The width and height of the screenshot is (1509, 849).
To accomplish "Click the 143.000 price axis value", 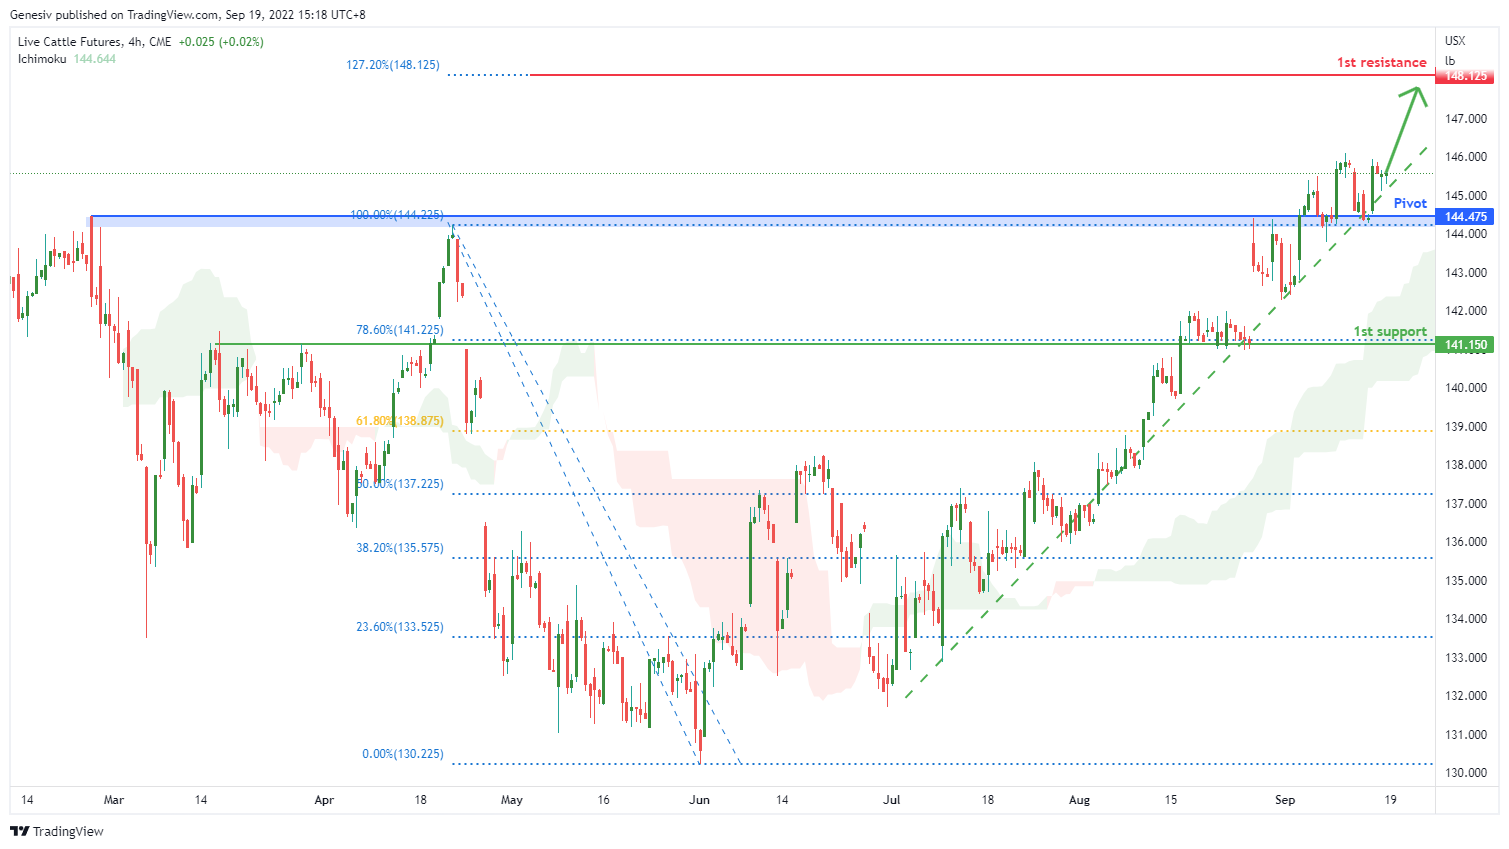I will tap(1466, 273).
